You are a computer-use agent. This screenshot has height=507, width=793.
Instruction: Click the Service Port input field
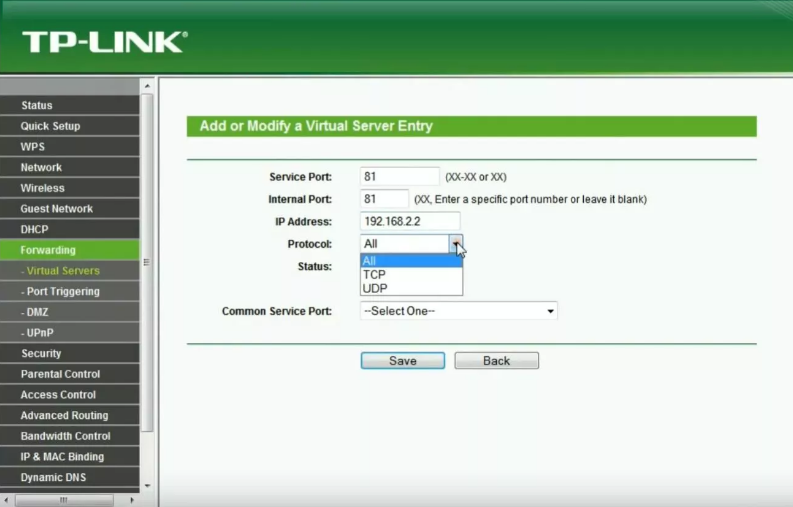(400, 177)
